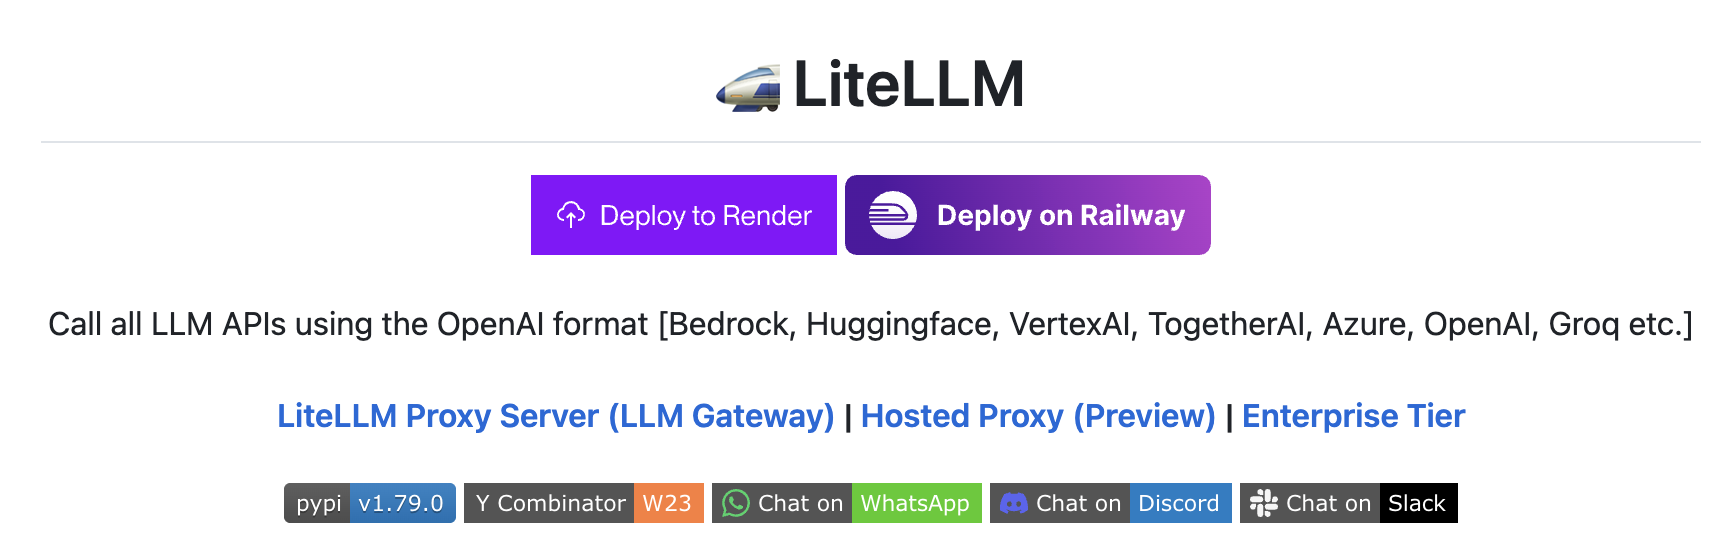Open the Hosted Proxy (Preview) link
The height and width of the screenshot is (552, 1720).
click(x=1038, y=416)
